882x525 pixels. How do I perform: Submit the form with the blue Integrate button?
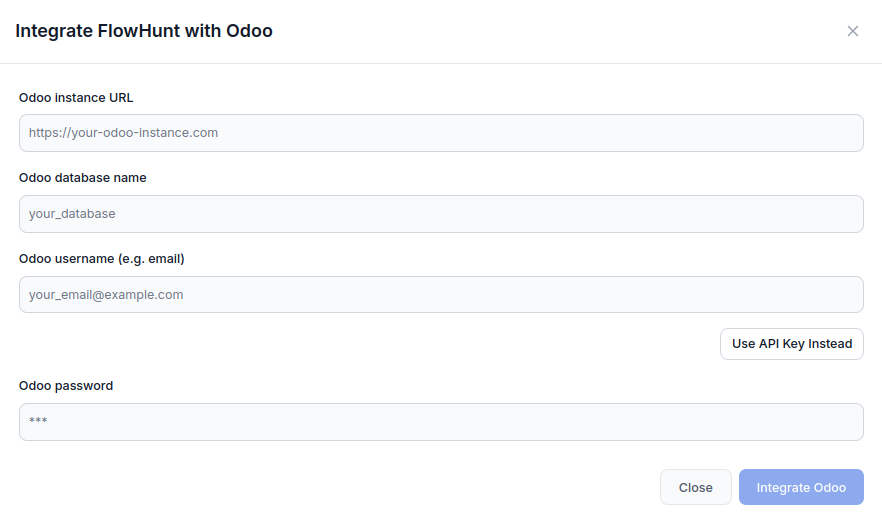(x=801, y=487)
